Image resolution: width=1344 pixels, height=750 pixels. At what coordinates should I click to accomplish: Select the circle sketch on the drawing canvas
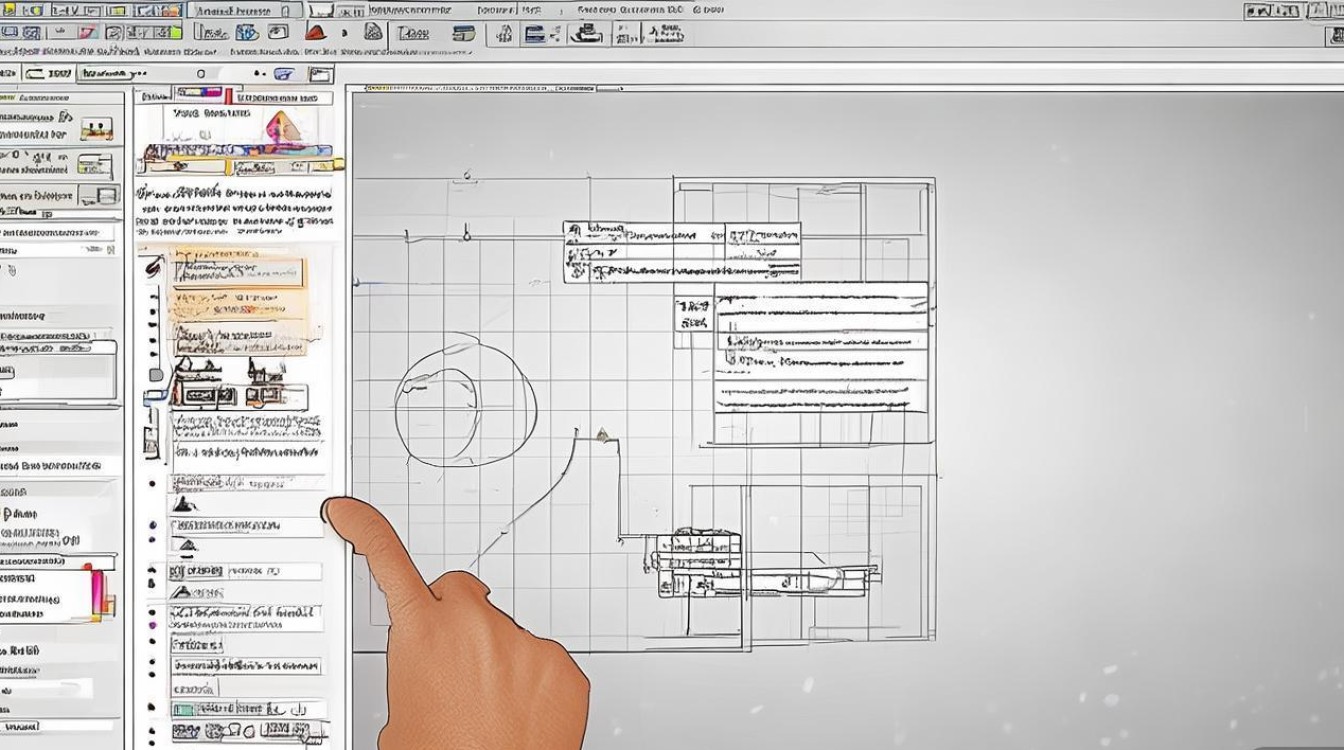(465, 400)
